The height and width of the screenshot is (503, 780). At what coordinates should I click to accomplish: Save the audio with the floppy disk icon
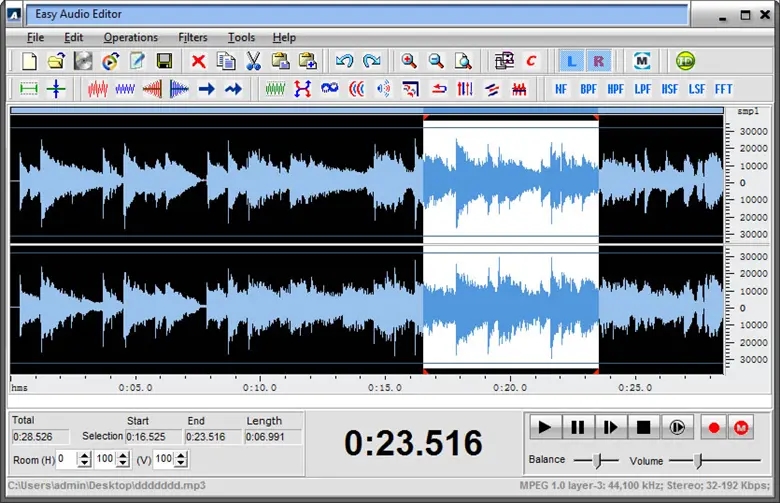(164, 61)
